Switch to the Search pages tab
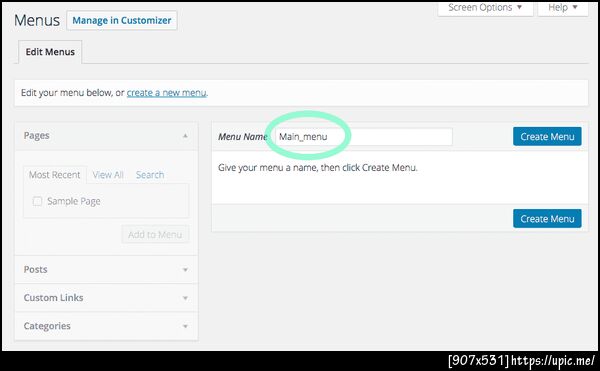Viewport: 600px width, 371px height. (150, 175)
